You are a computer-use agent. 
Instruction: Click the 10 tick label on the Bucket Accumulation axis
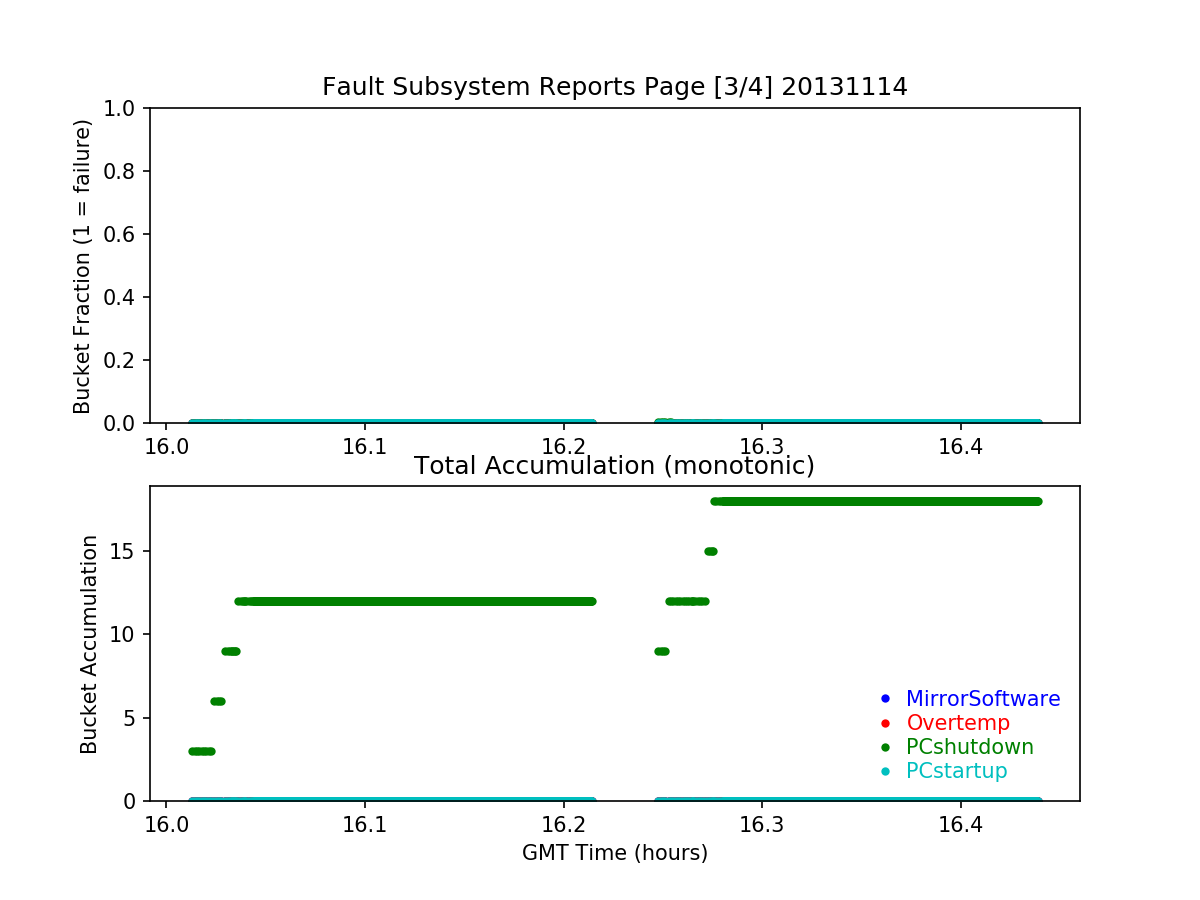coord(128,634)
